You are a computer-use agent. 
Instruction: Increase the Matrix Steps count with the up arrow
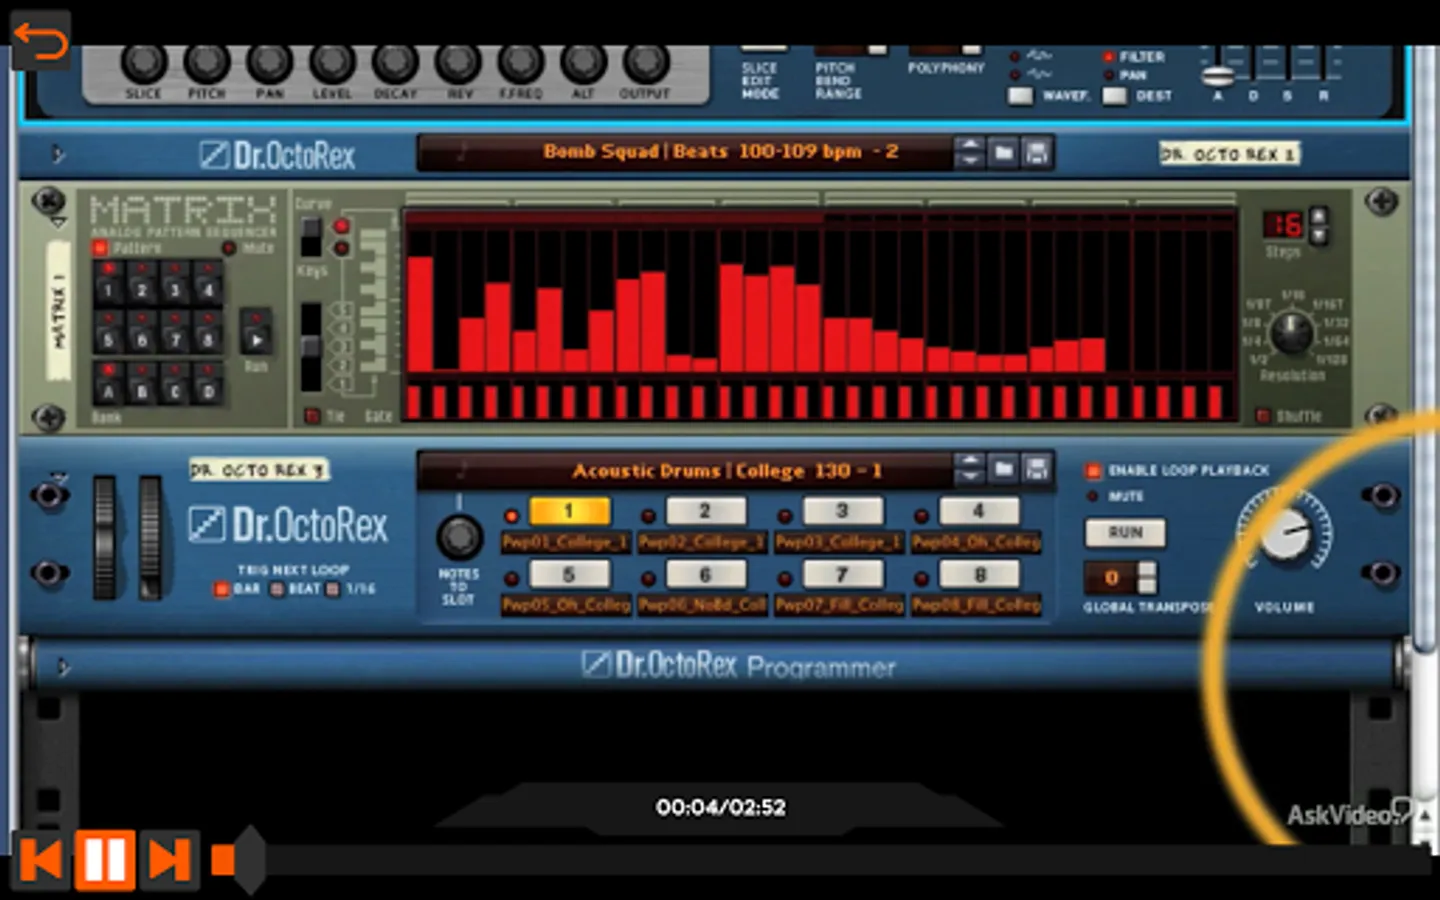point(1318,216)
